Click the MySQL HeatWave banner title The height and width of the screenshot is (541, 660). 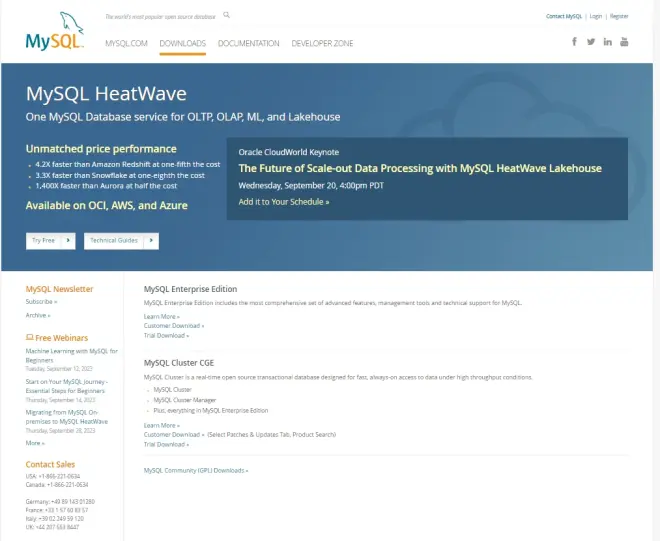(x=106, y=93)
